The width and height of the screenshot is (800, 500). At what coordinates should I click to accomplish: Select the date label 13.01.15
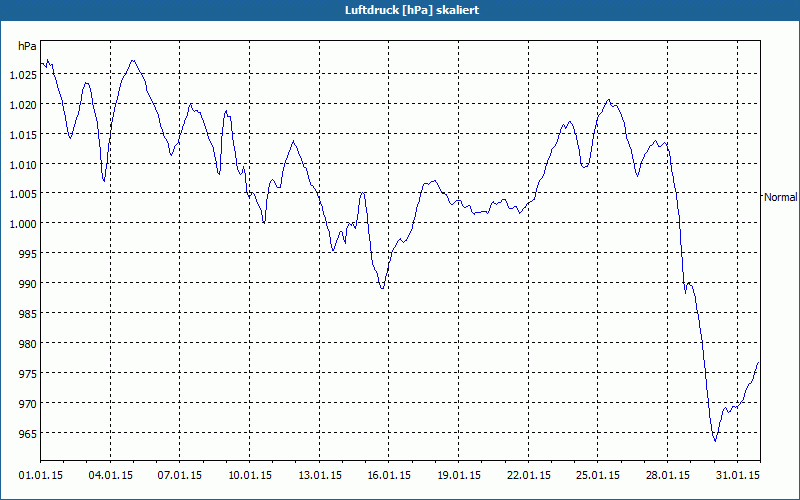(319, 475)
